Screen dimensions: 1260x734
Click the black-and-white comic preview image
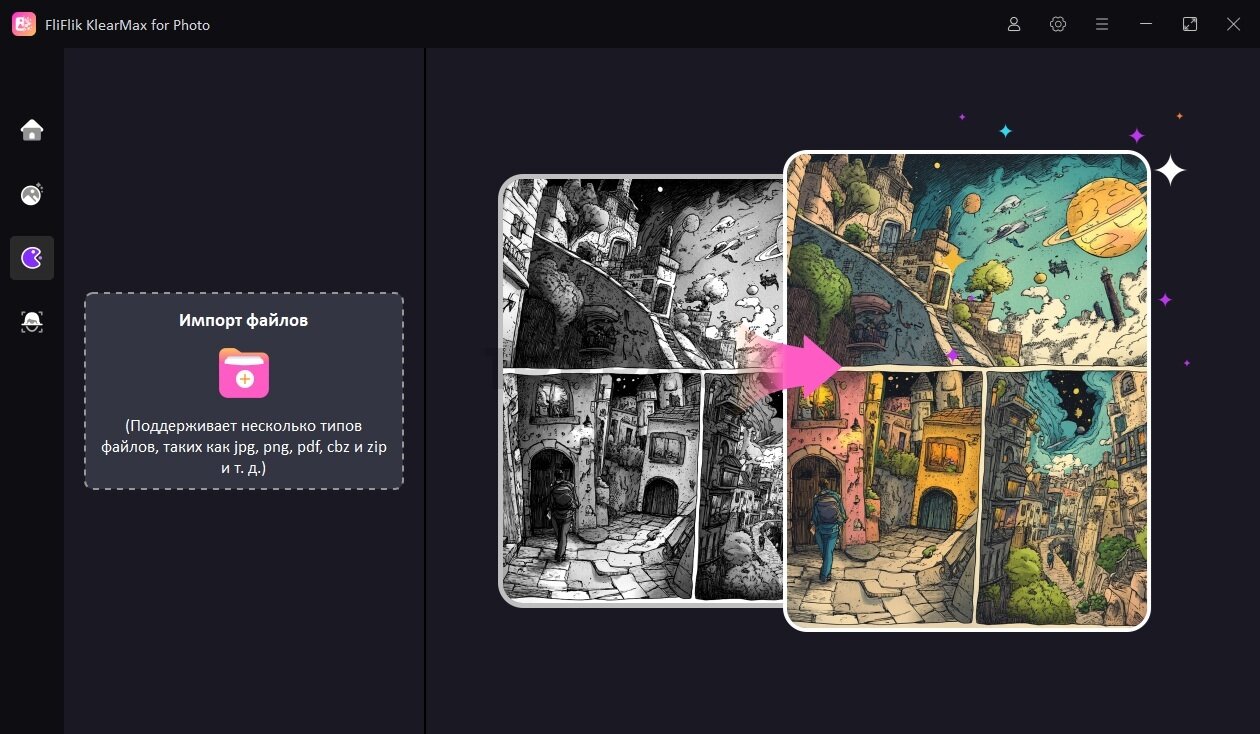click(x=641, y=391)
